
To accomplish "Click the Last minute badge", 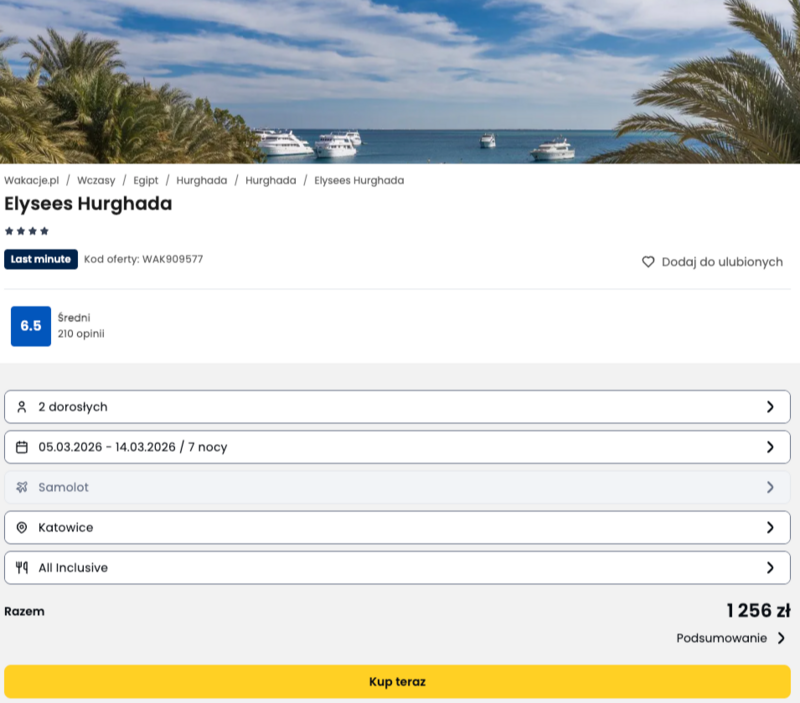I will tap(41, 259).
